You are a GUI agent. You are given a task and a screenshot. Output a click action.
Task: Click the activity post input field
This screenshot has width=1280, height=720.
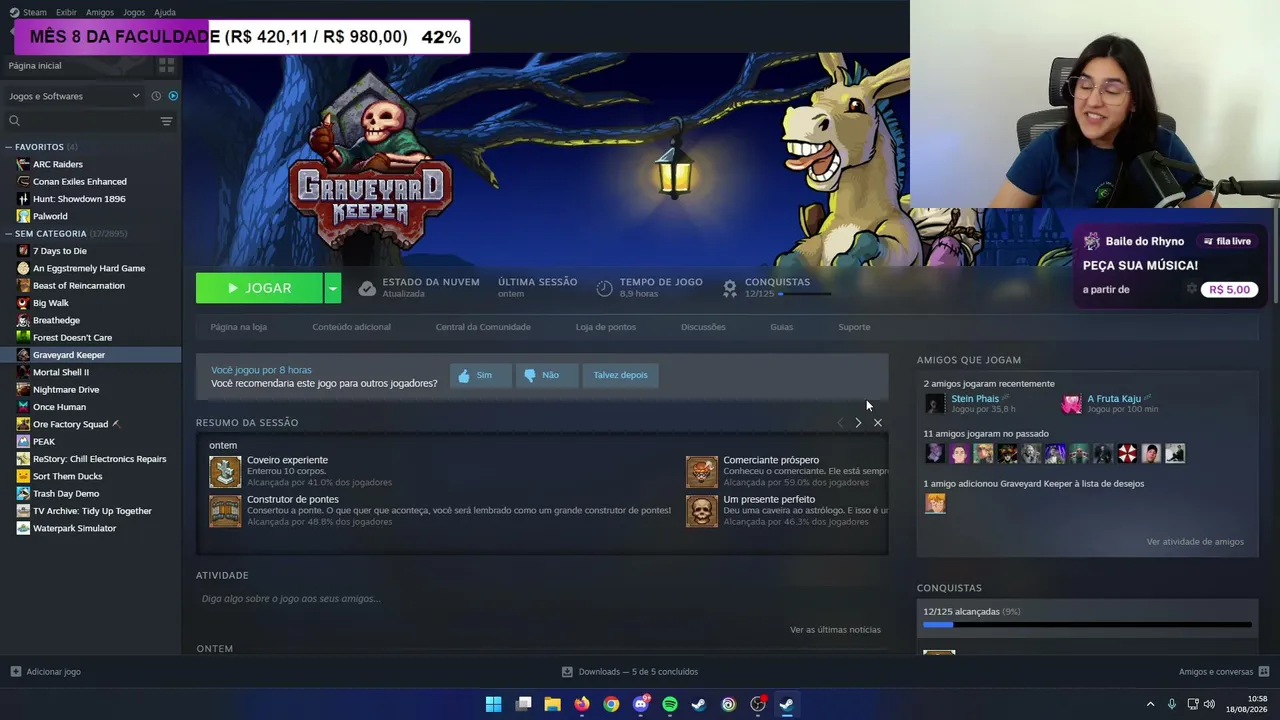pos(541,599)
